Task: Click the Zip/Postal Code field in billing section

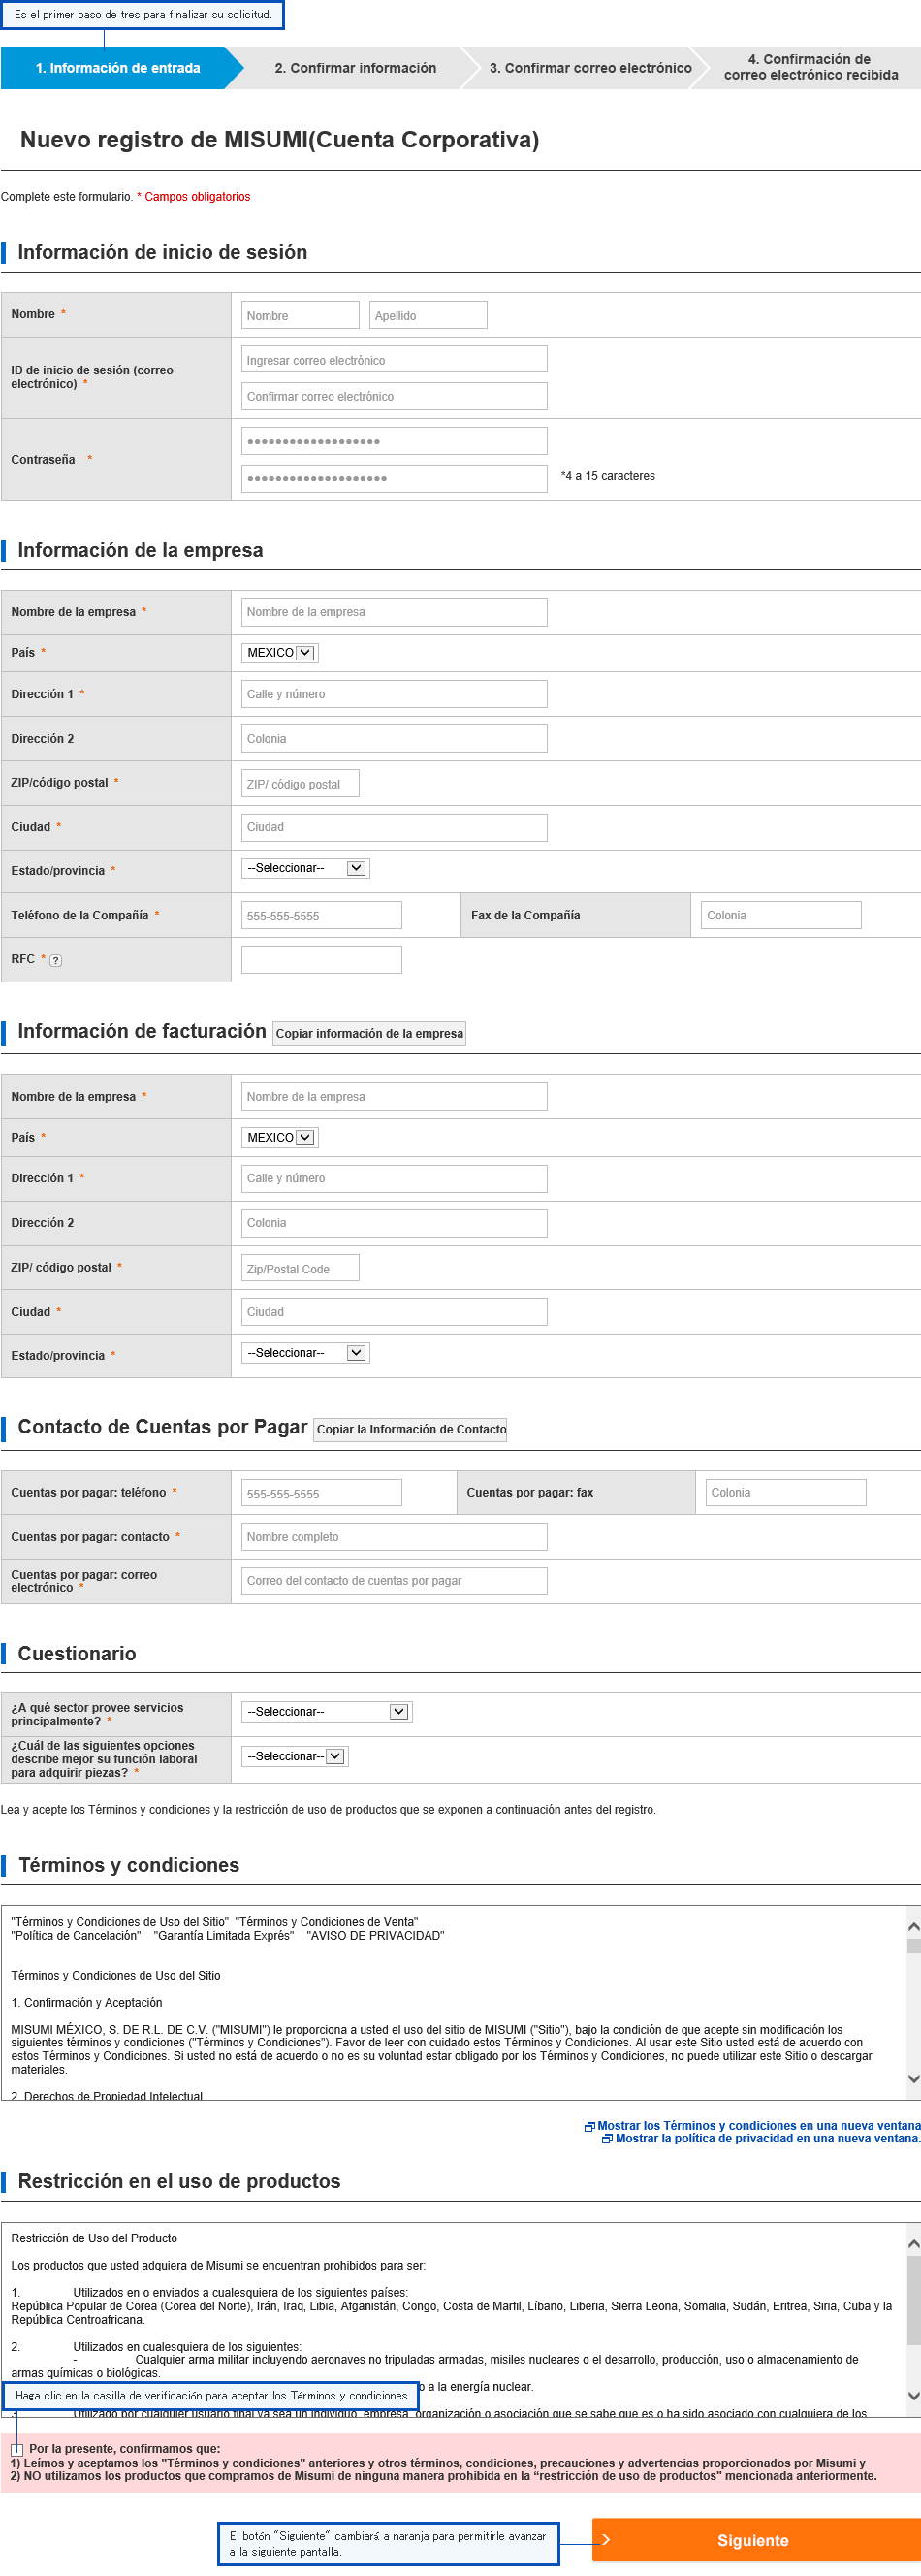Action: (300, 1268)
